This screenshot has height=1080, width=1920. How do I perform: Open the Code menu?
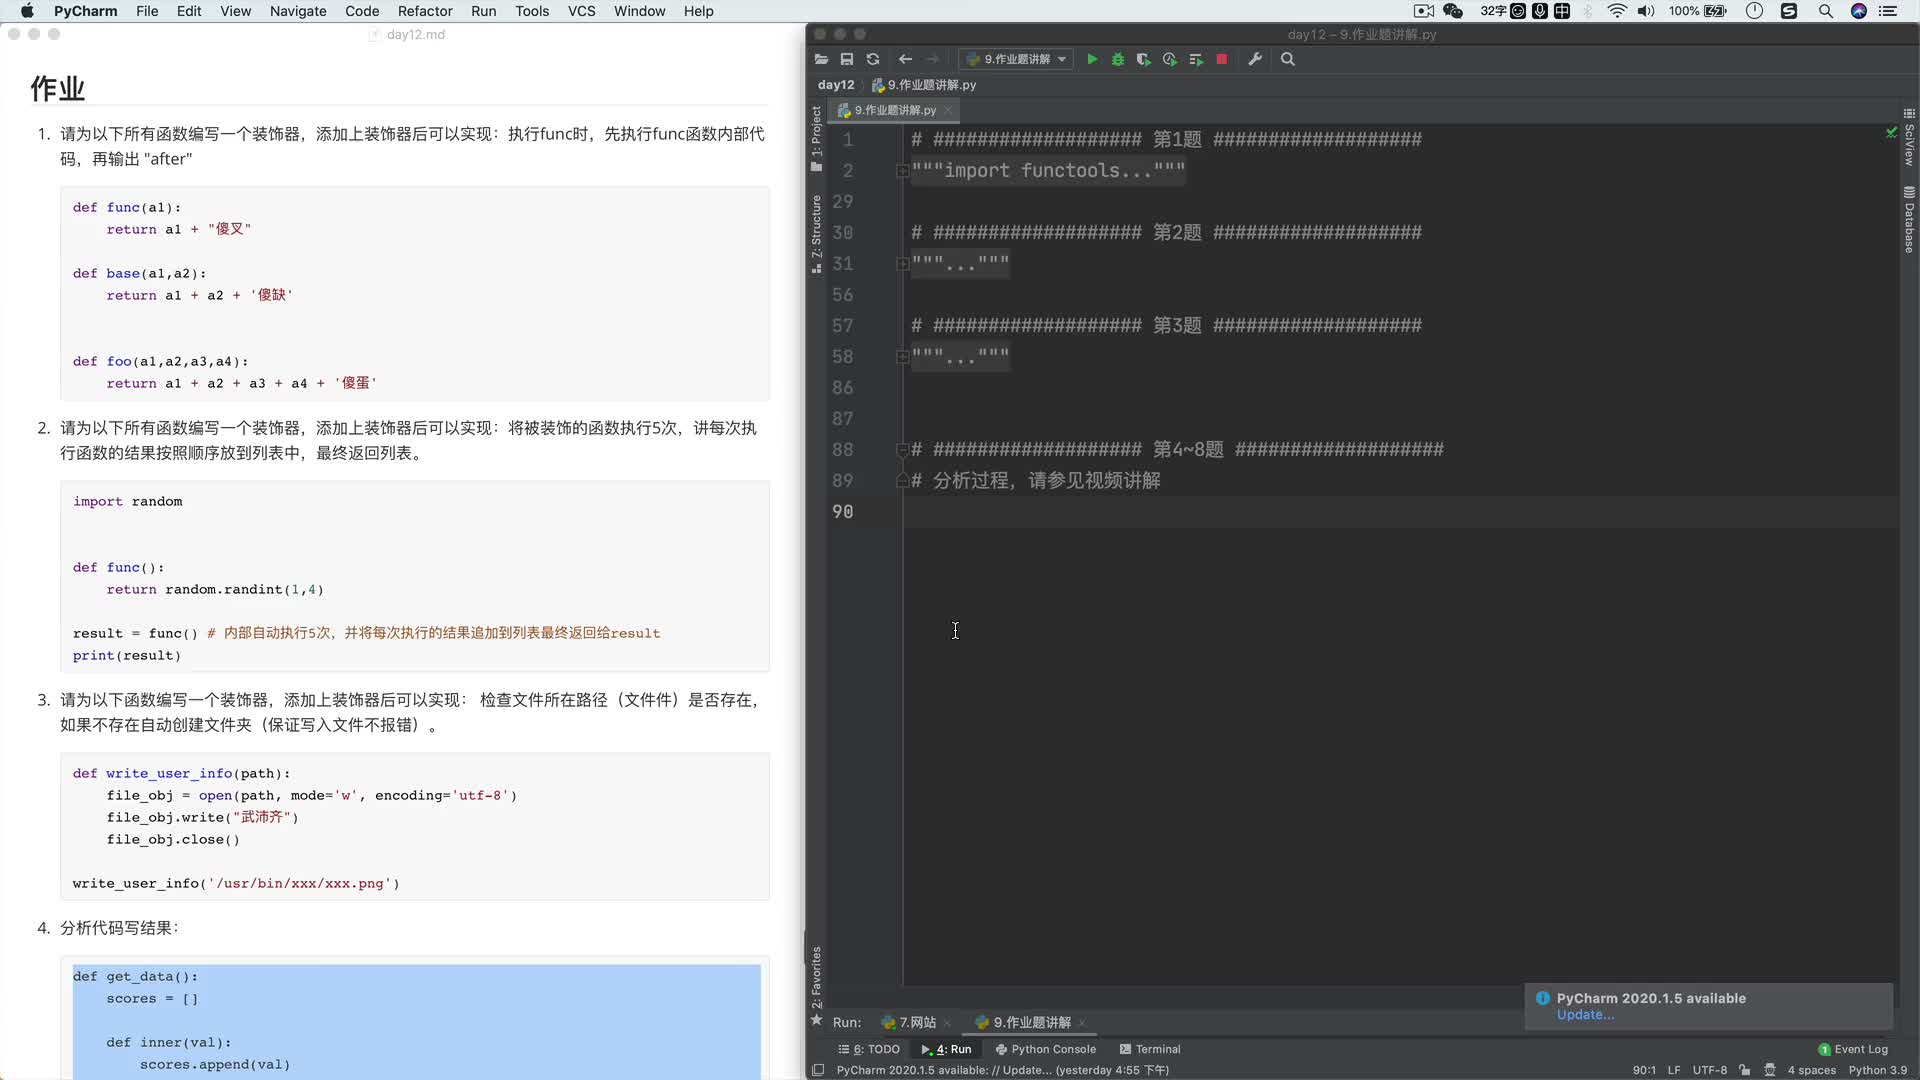[x=362, y=11]
